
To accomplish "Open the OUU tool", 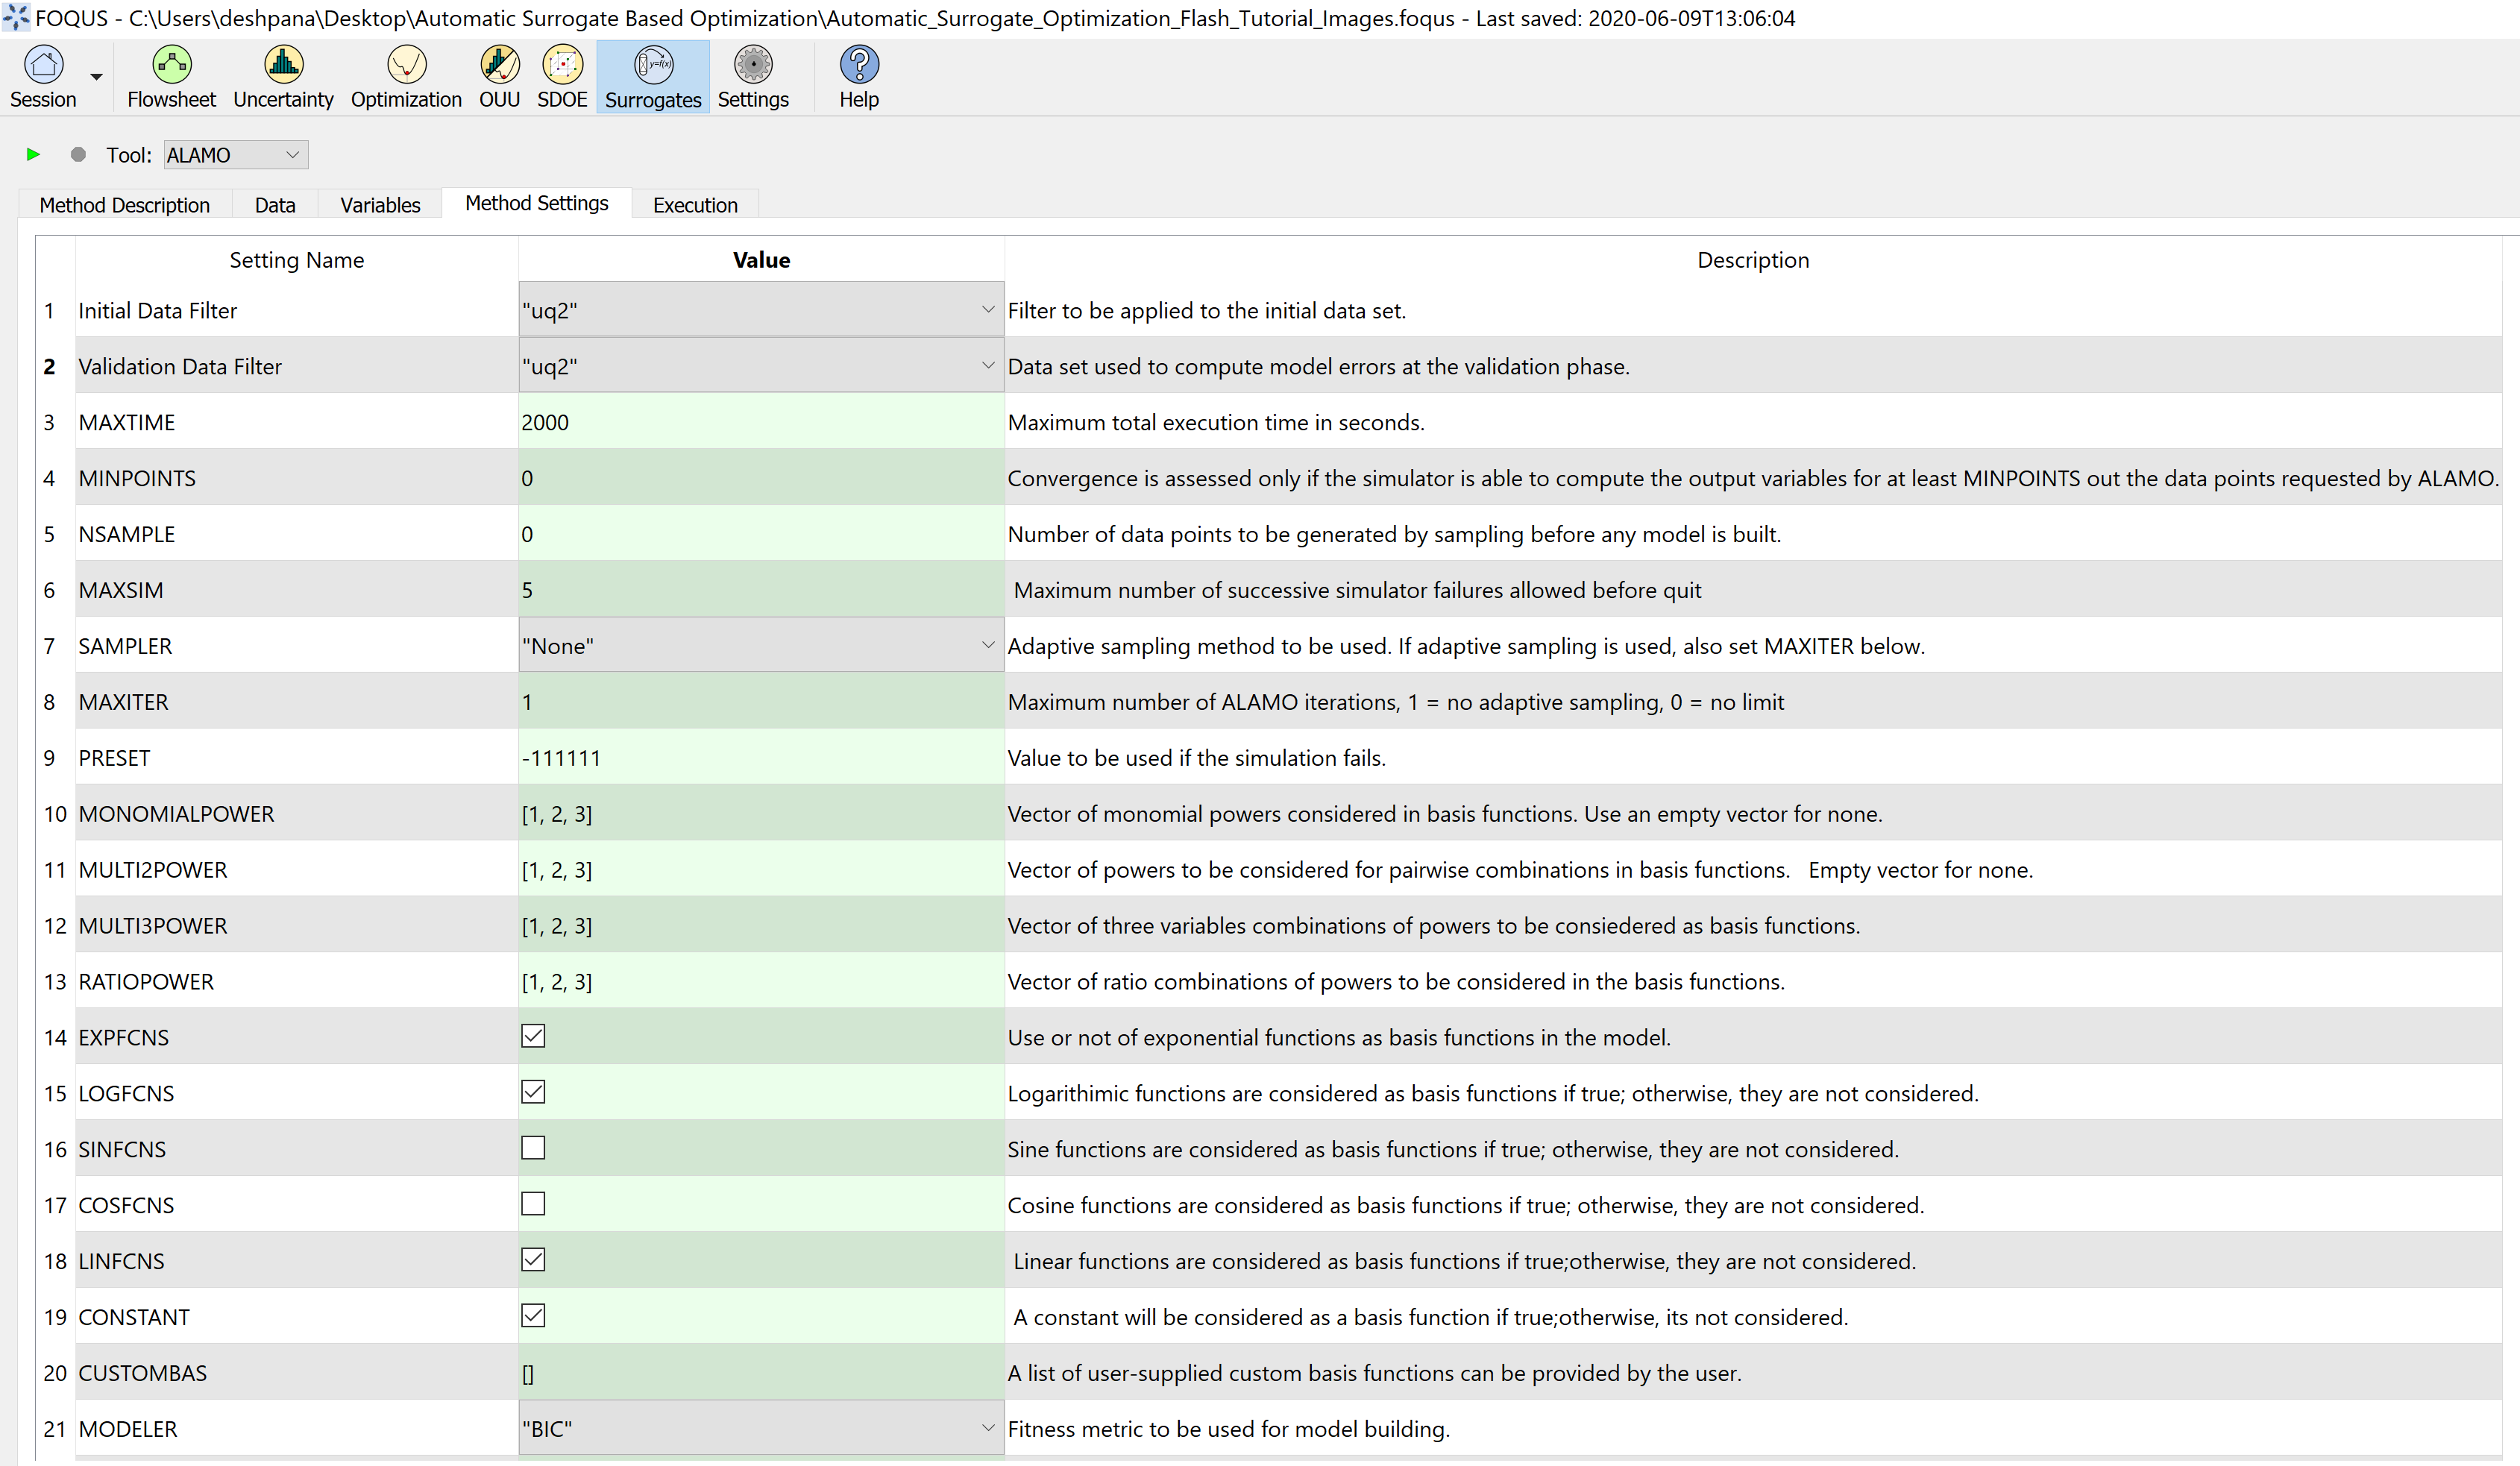I will [x=499, y=66].
